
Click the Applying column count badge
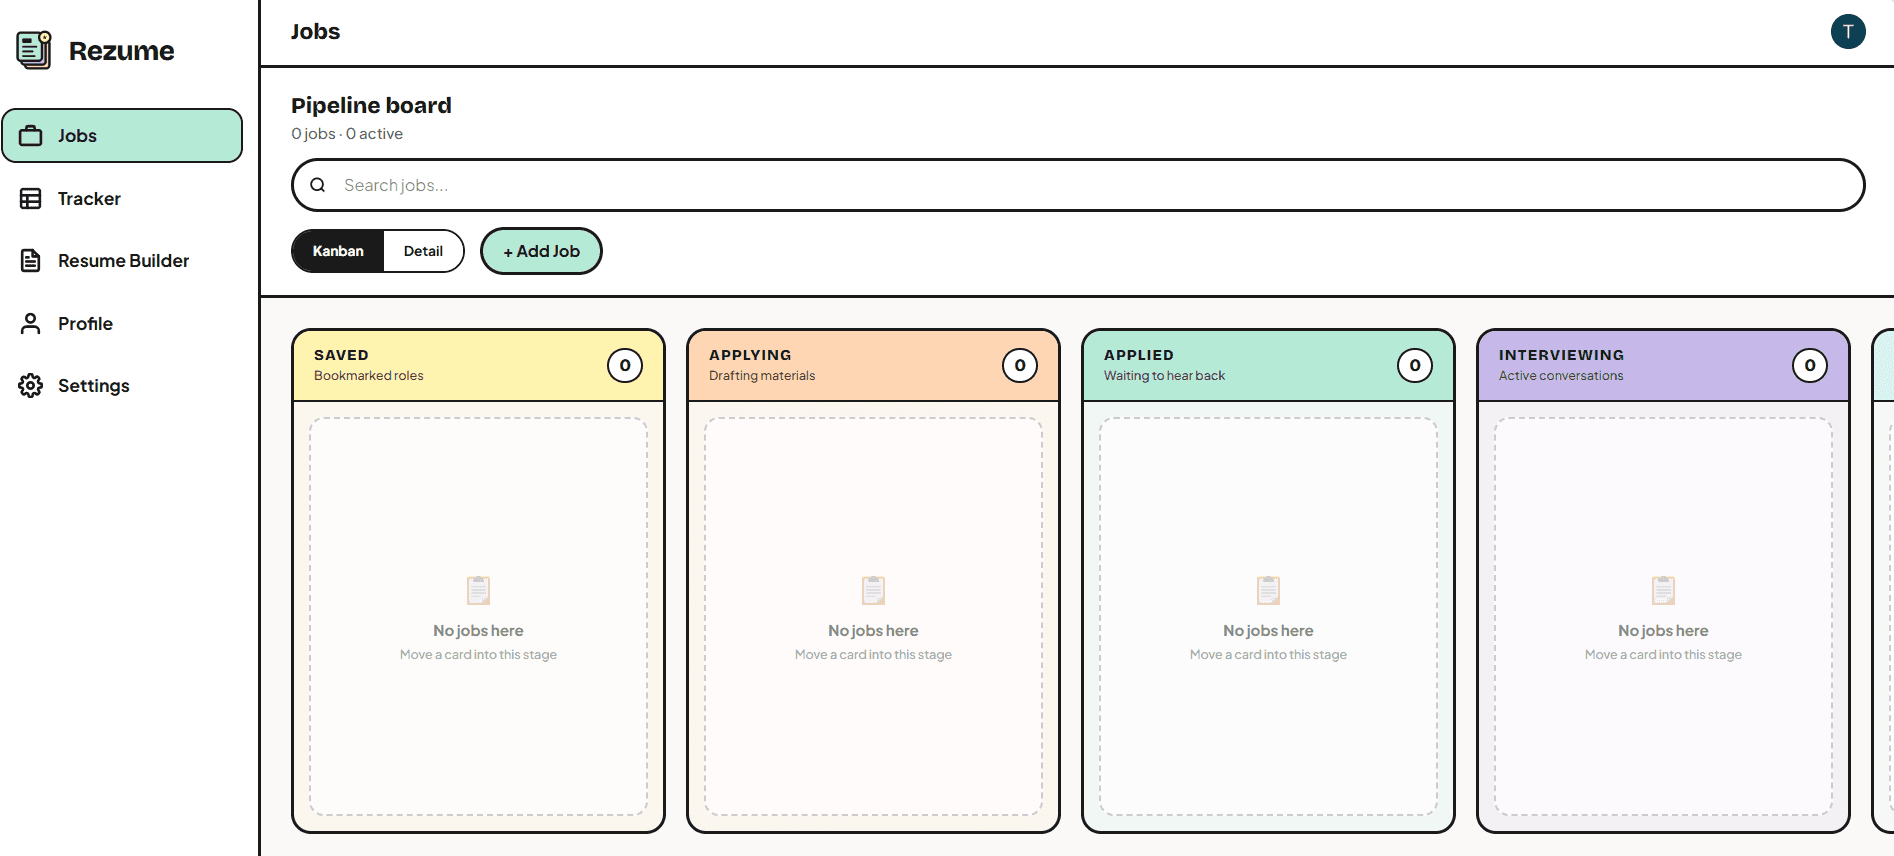1020,366
